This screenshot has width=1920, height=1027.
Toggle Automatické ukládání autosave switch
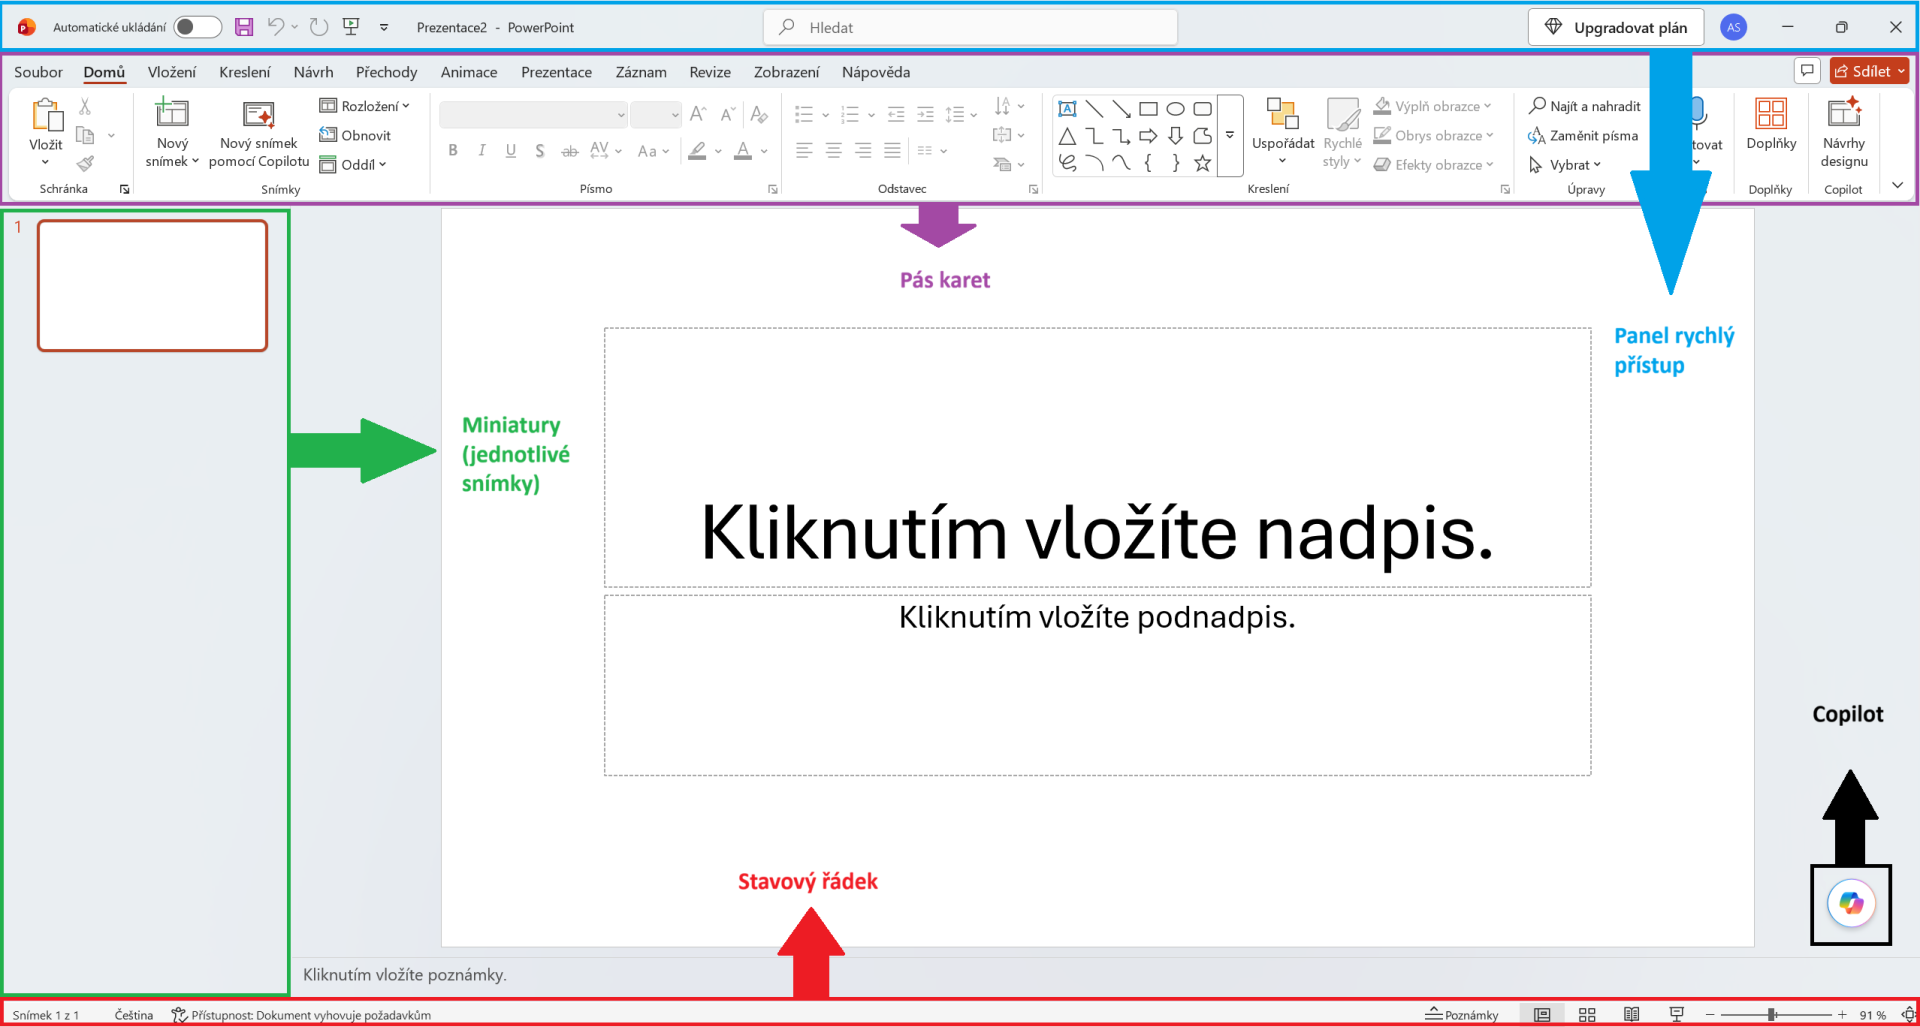(x=197, y=27)
